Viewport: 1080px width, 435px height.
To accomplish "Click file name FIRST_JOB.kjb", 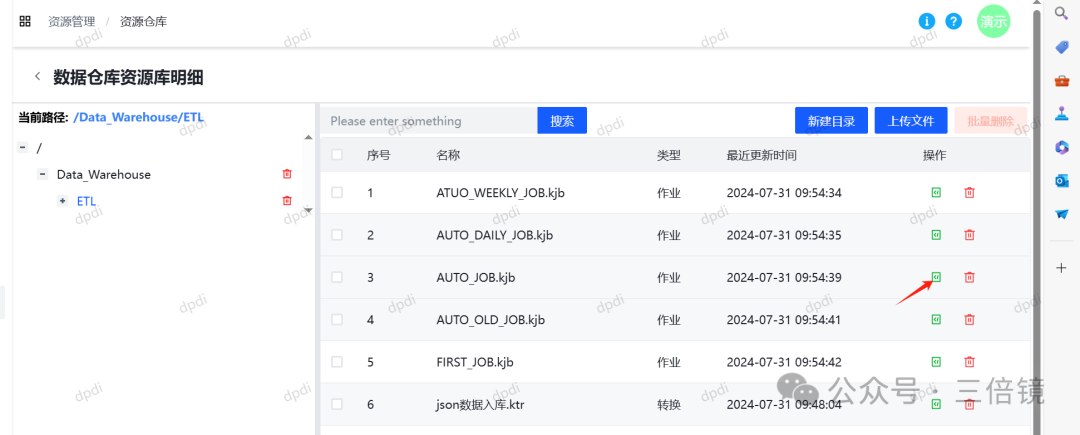I will (x=475, y=362).
